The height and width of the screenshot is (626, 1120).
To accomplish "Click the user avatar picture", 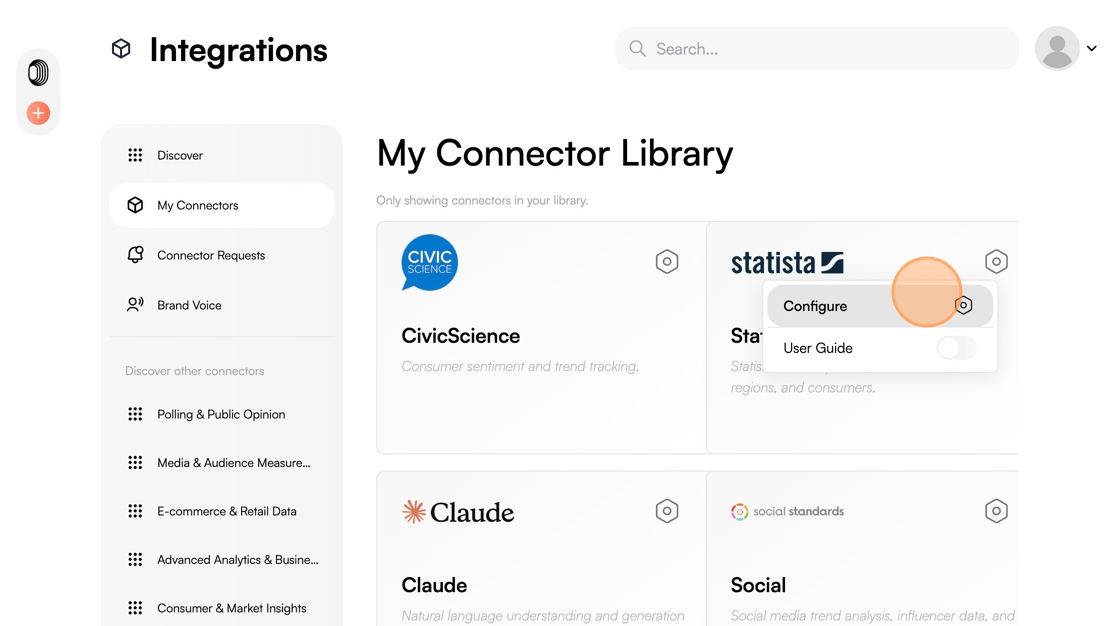I will pos(1057,49).
